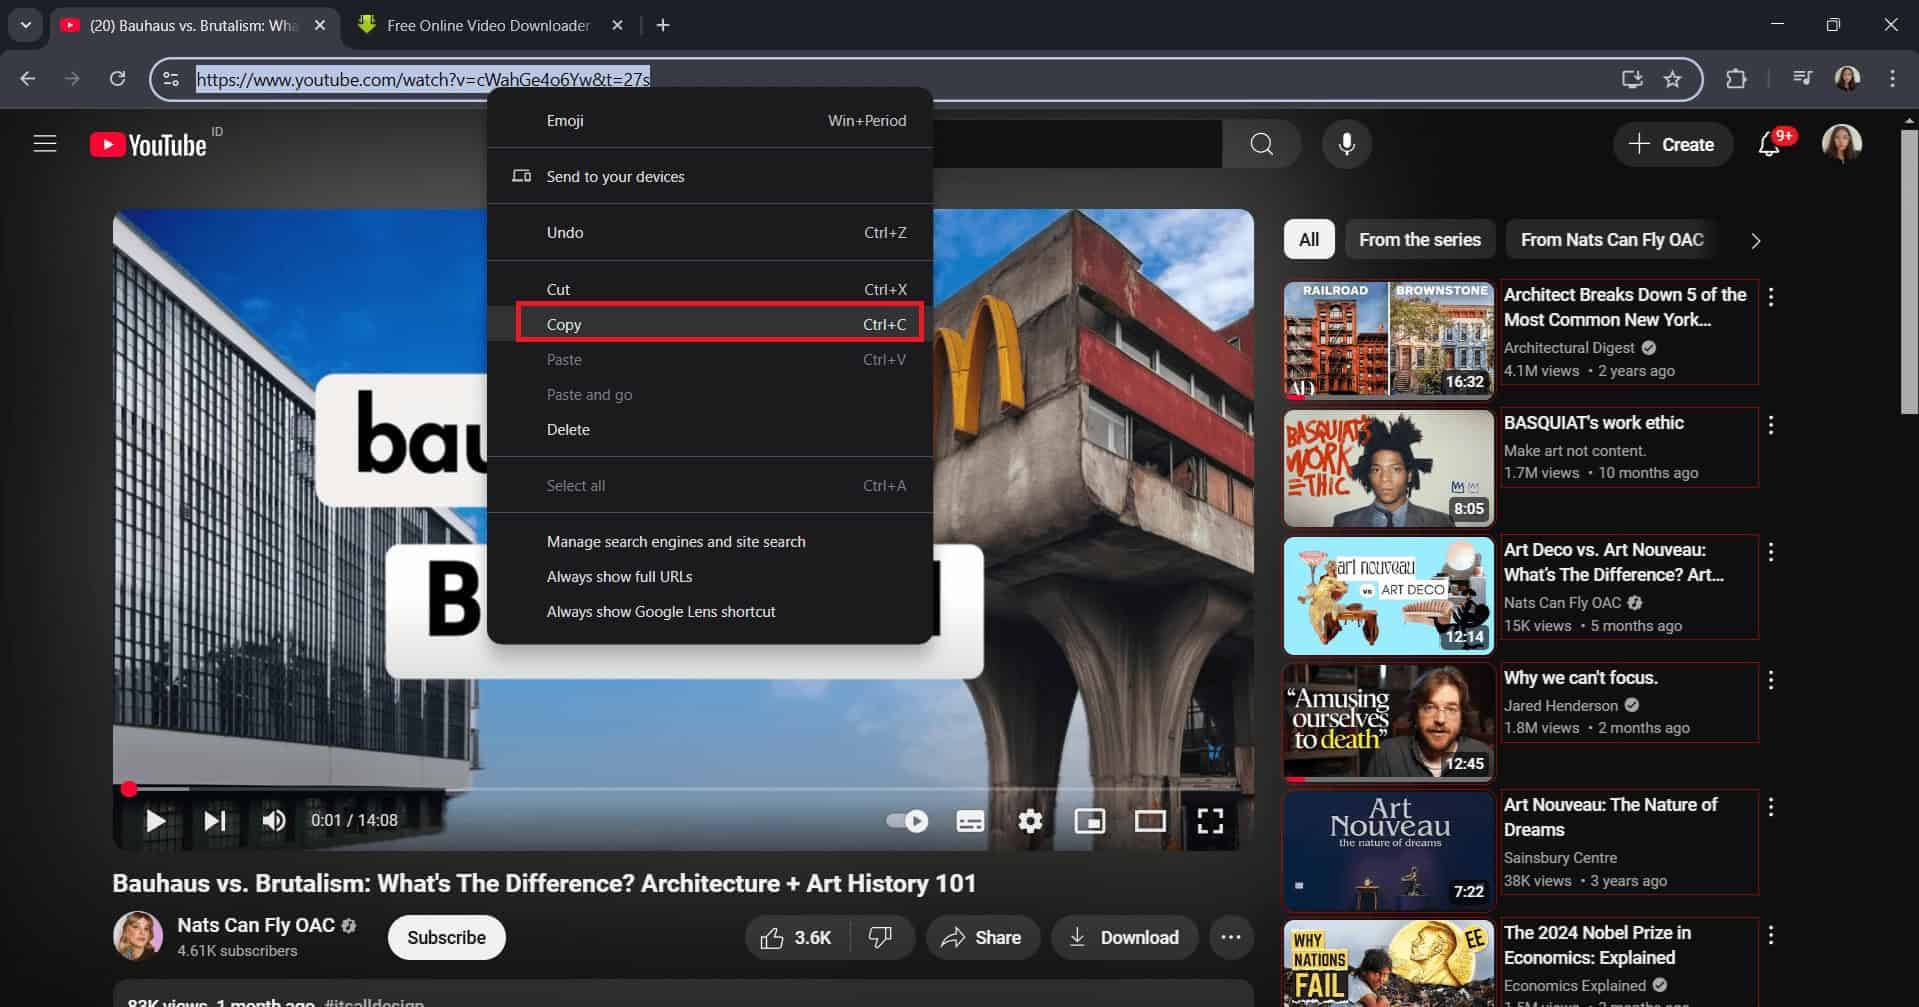Bookmark this page with star icon
The height and width of the screenshot is (1007, 1919).
point(1672,79)
